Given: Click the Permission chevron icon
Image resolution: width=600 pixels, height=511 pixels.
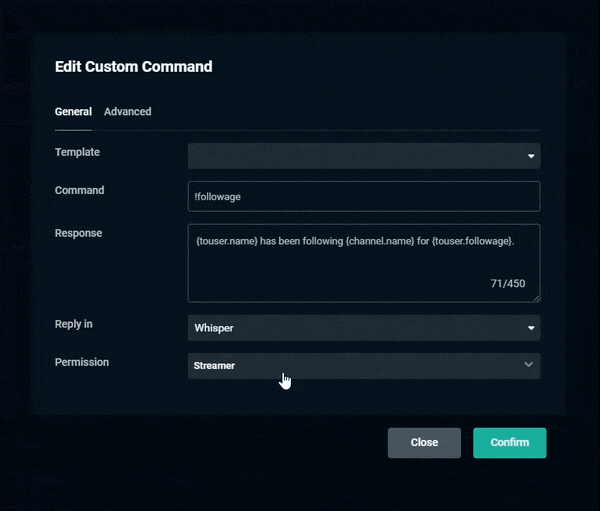Looking at the screenshot, I should [x=528, y=364].
